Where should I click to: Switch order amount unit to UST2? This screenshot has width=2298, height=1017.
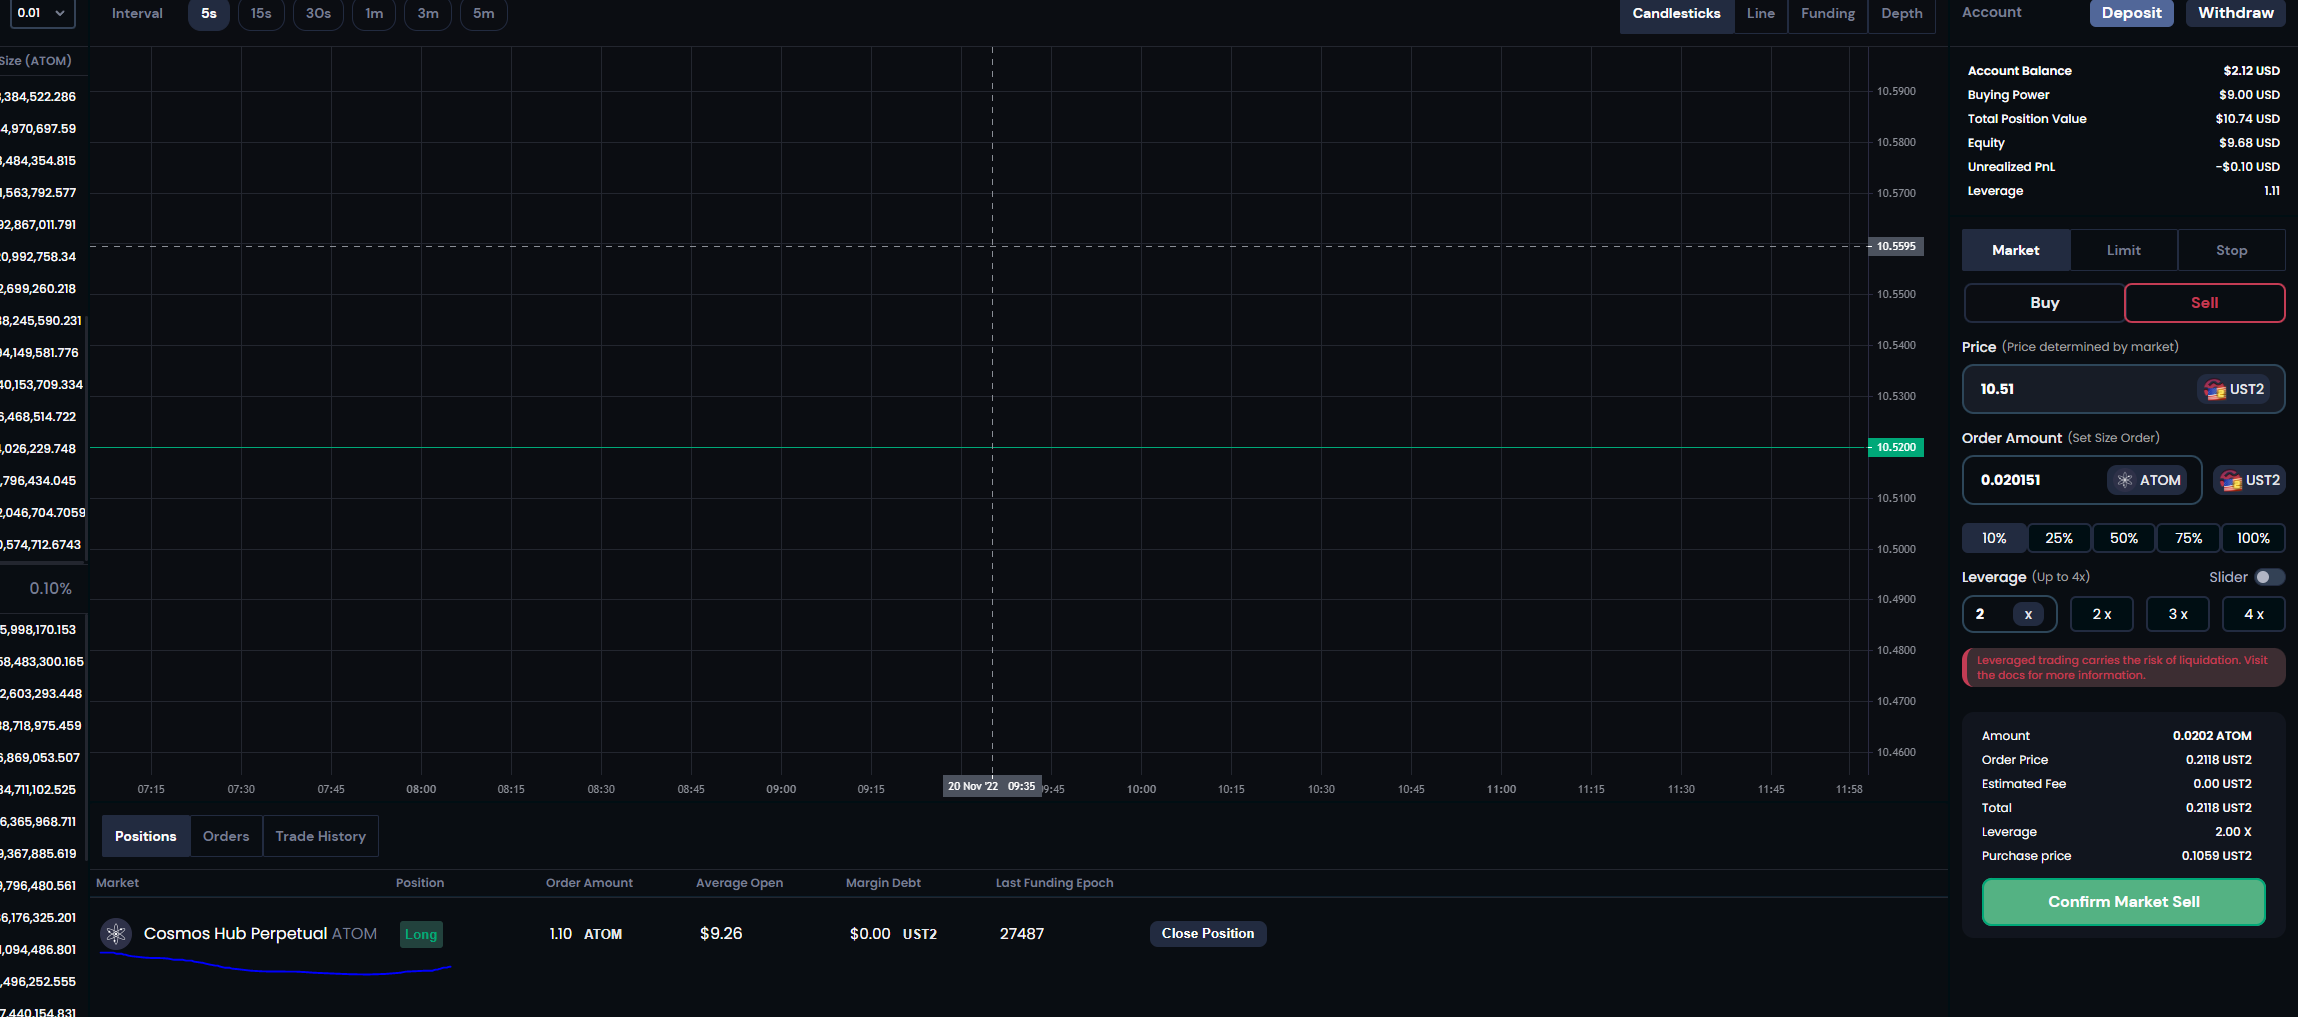point(2250,481)
